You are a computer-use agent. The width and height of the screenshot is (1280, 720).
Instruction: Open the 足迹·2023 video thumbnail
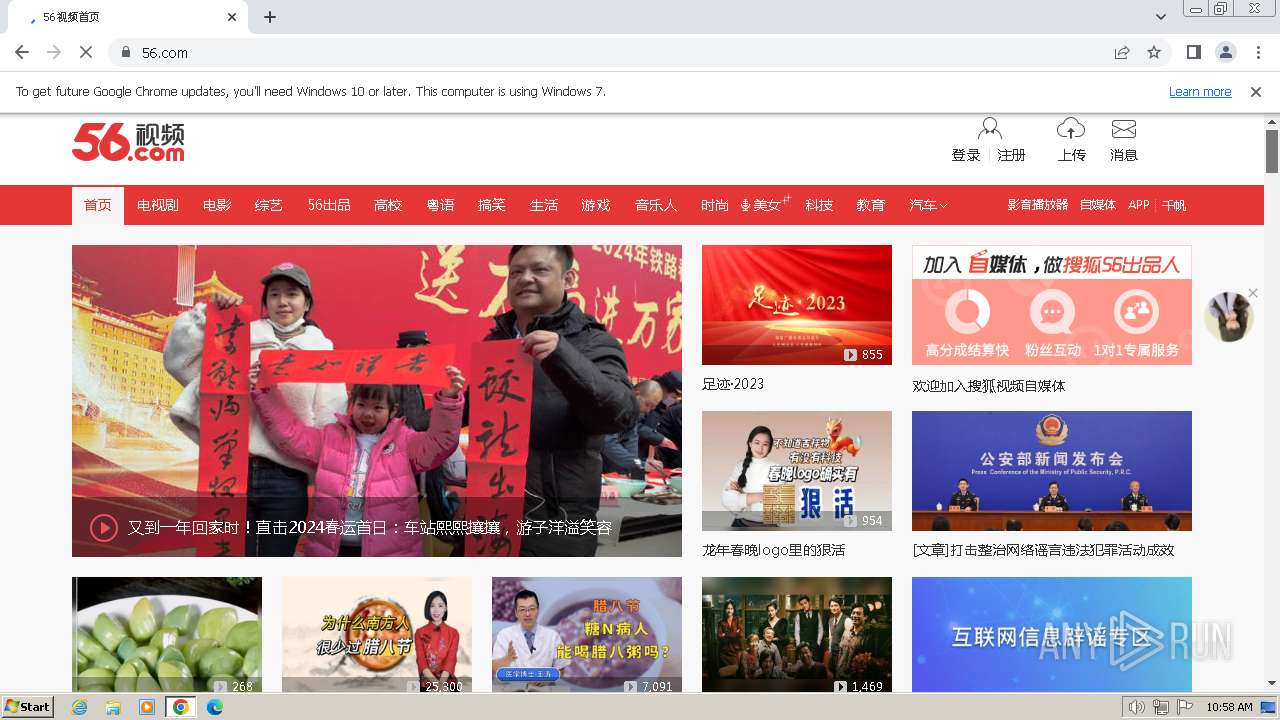[x=797, y=305]
